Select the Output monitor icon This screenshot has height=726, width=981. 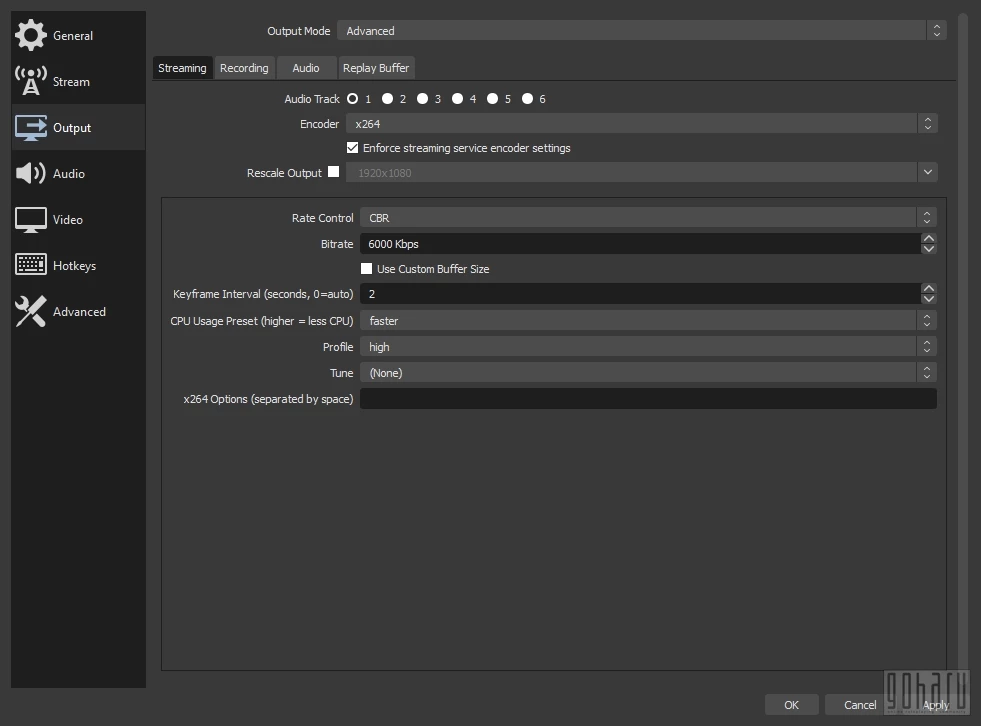click(31, 127)
